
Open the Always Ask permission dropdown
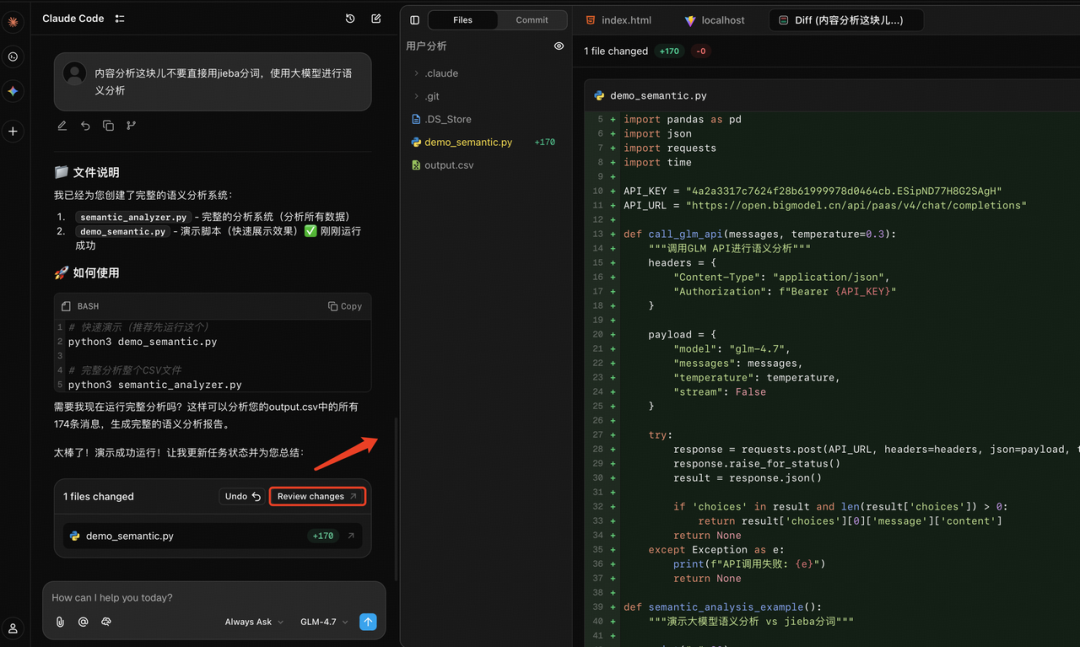253,622
